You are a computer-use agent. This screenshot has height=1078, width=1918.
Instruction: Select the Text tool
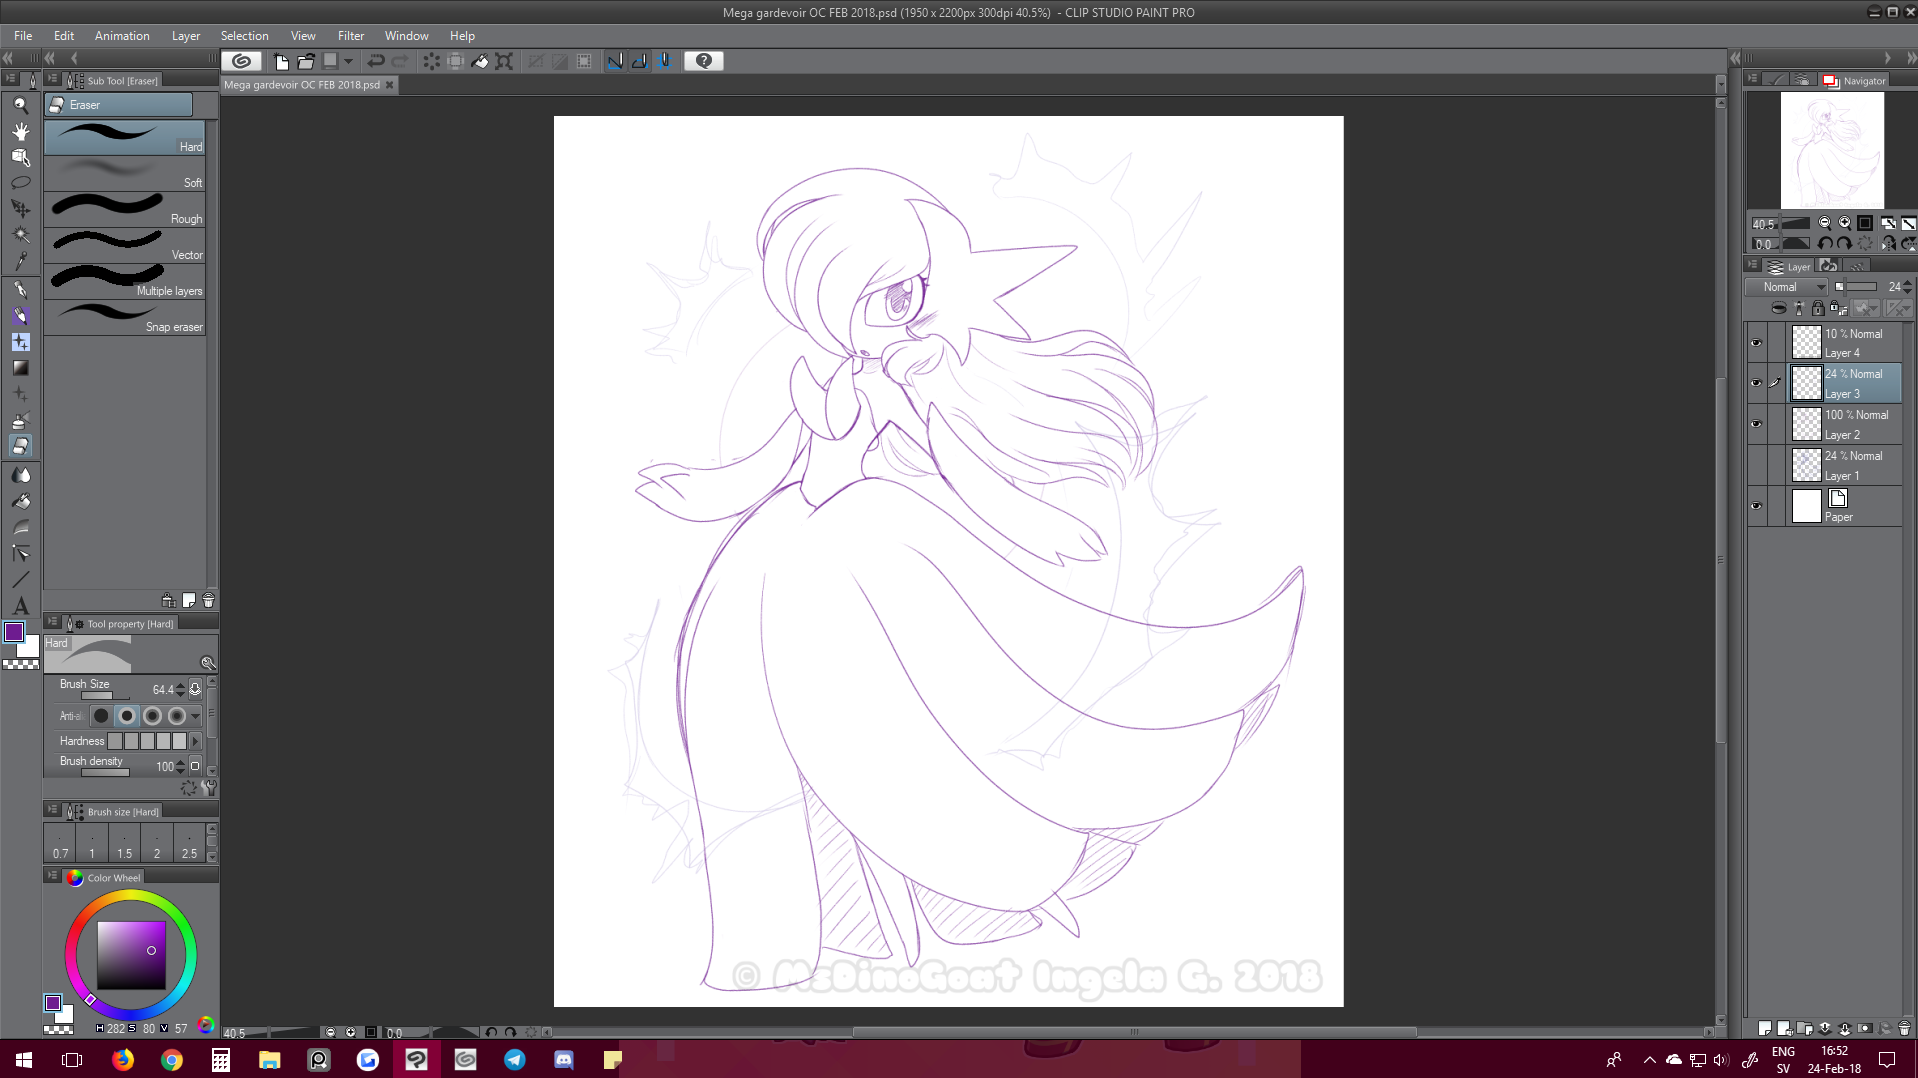(20, 606)
